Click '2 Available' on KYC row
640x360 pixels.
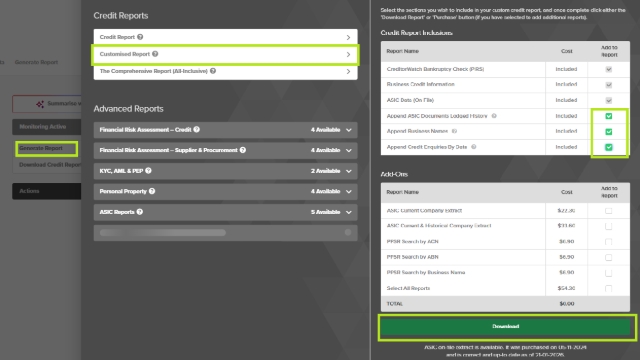click(325, 171)
